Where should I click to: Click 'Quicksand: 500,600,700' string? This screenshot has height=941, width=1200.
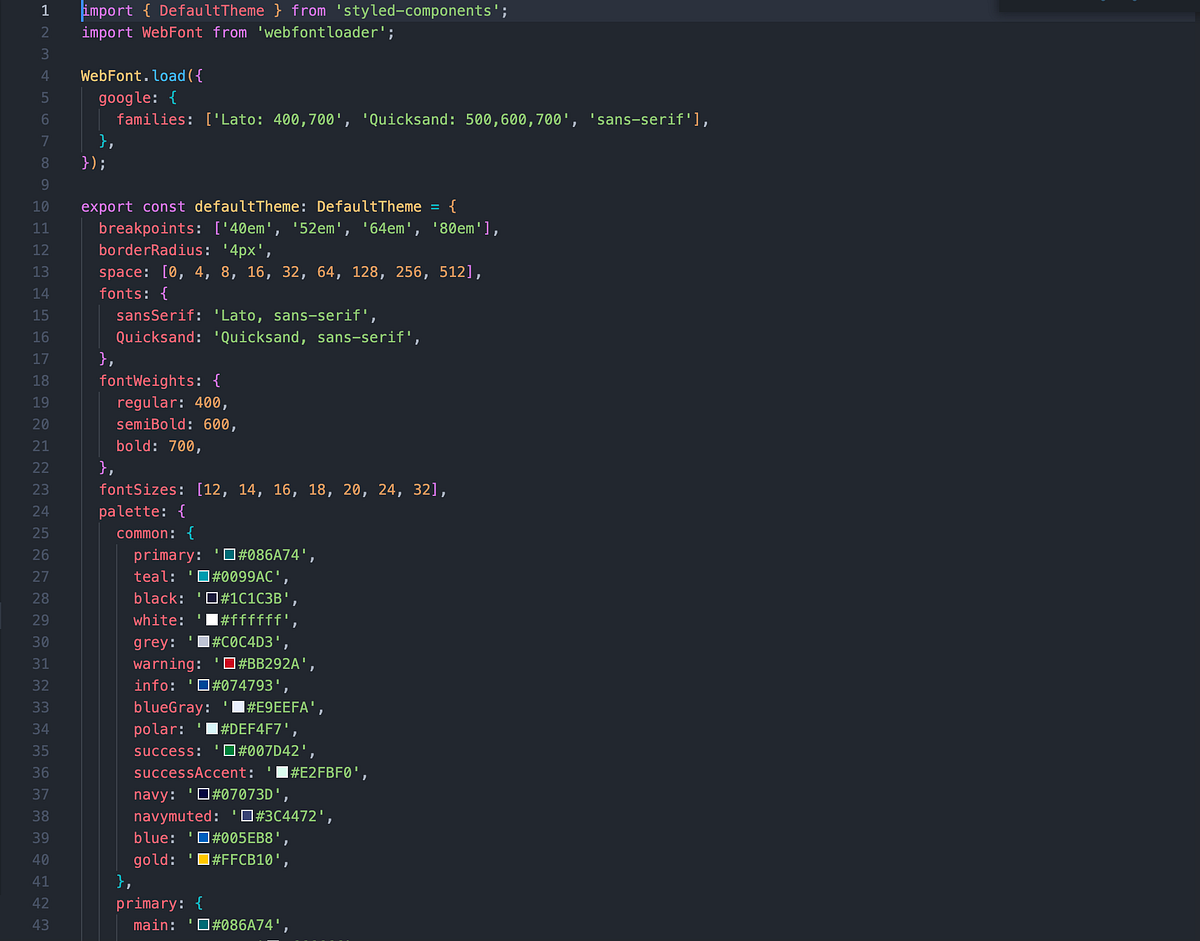click(x=466, y=120)
